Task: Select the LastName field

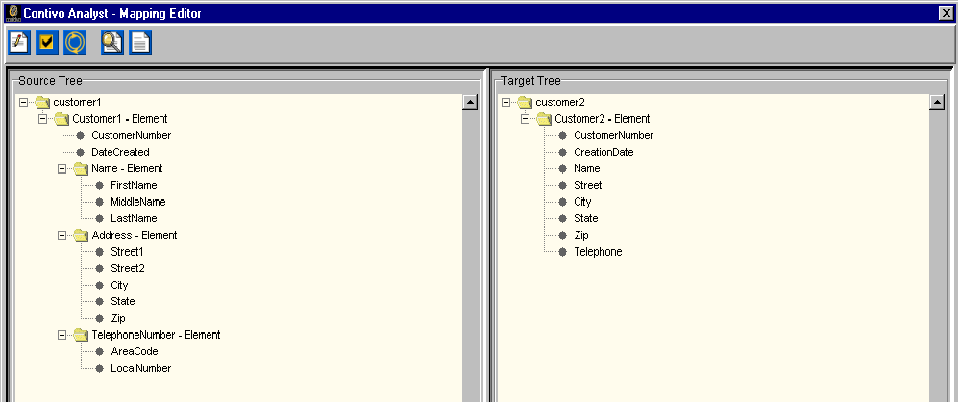Action: 134,218
